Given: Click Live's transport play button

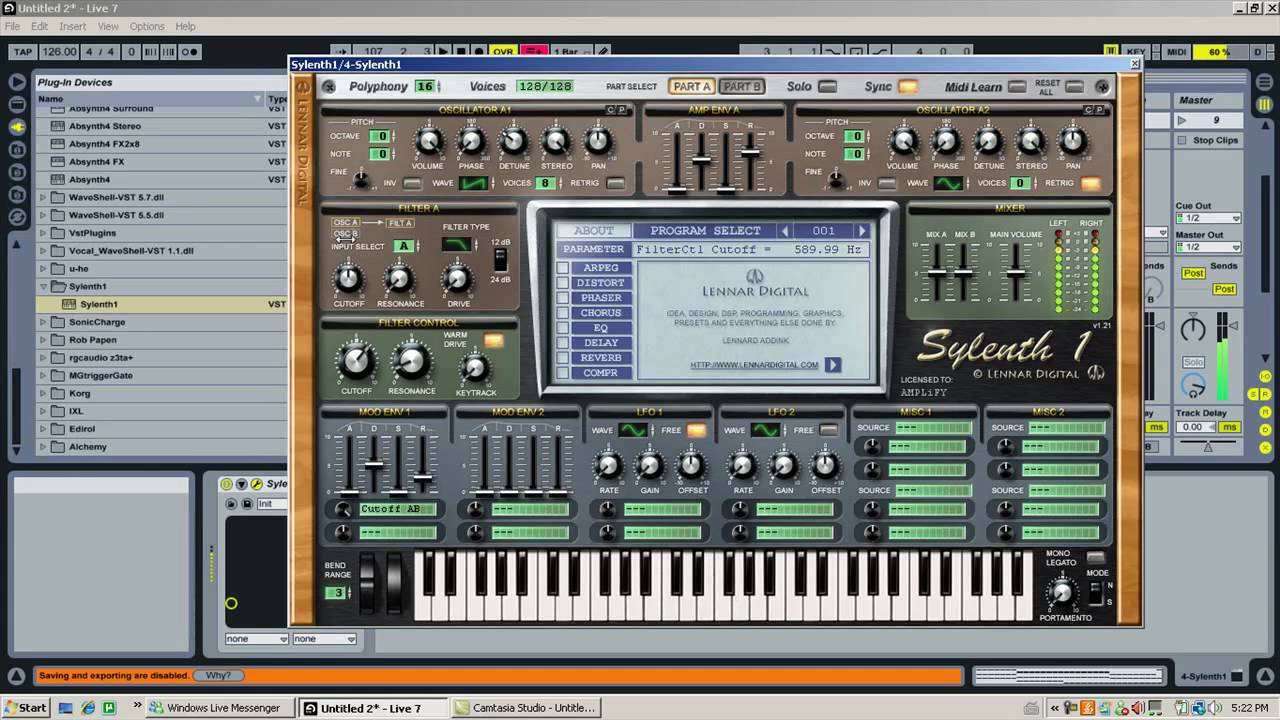Looking at the screenshot, I should pyautogui.click(x=443, y=51).
